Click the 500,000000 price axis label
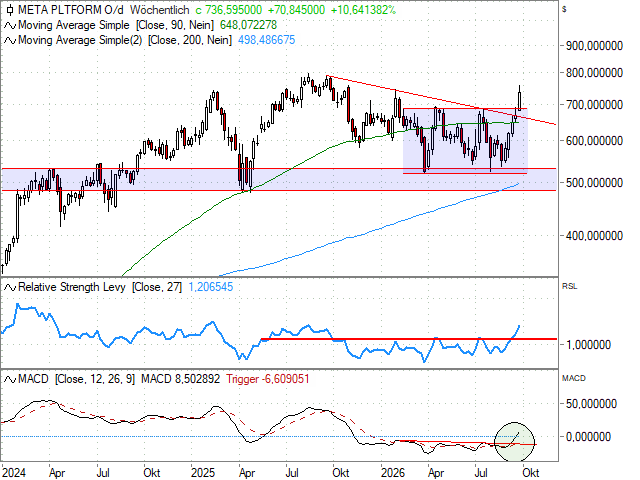The height and width of the screenshot is (480, 640). 594,183
